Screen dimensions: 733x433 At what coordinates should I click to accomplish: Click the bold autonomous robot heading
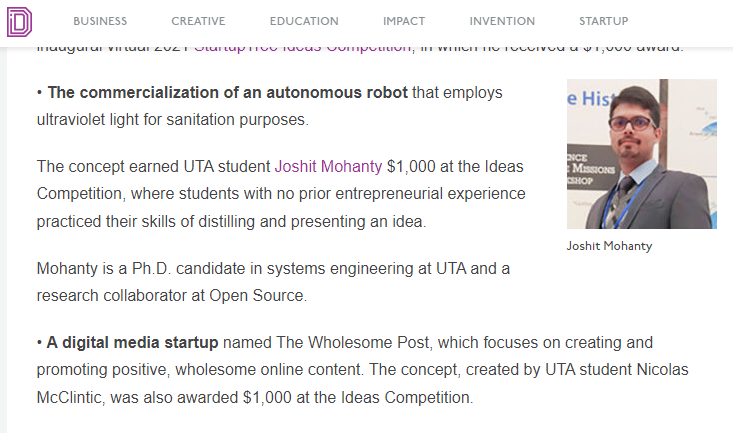[x=227, y=93]
